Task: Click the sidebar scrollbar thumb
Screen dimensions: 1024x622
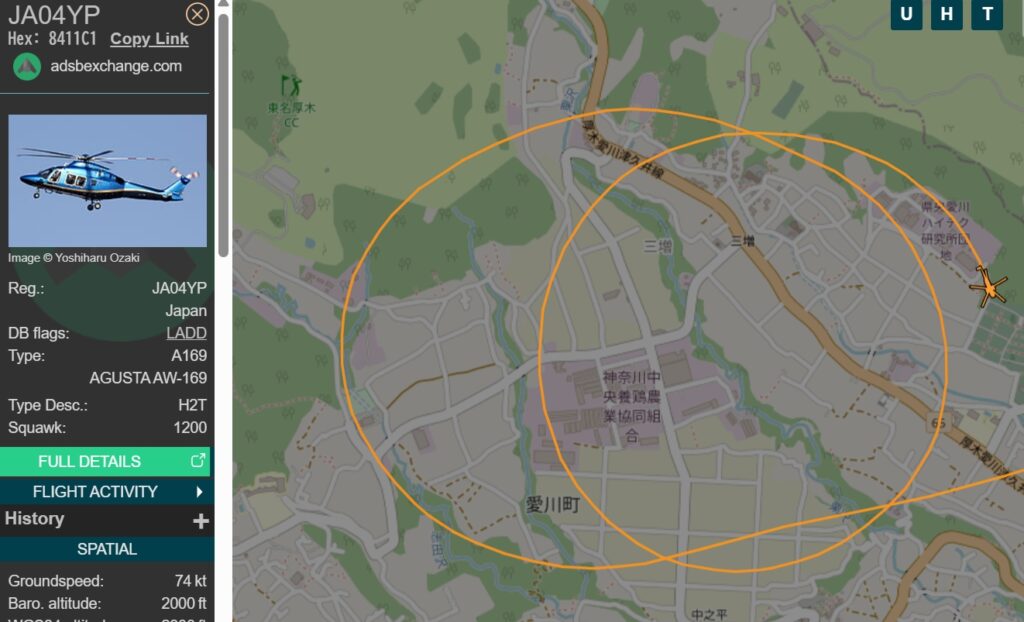Action: tap(223, 134)
